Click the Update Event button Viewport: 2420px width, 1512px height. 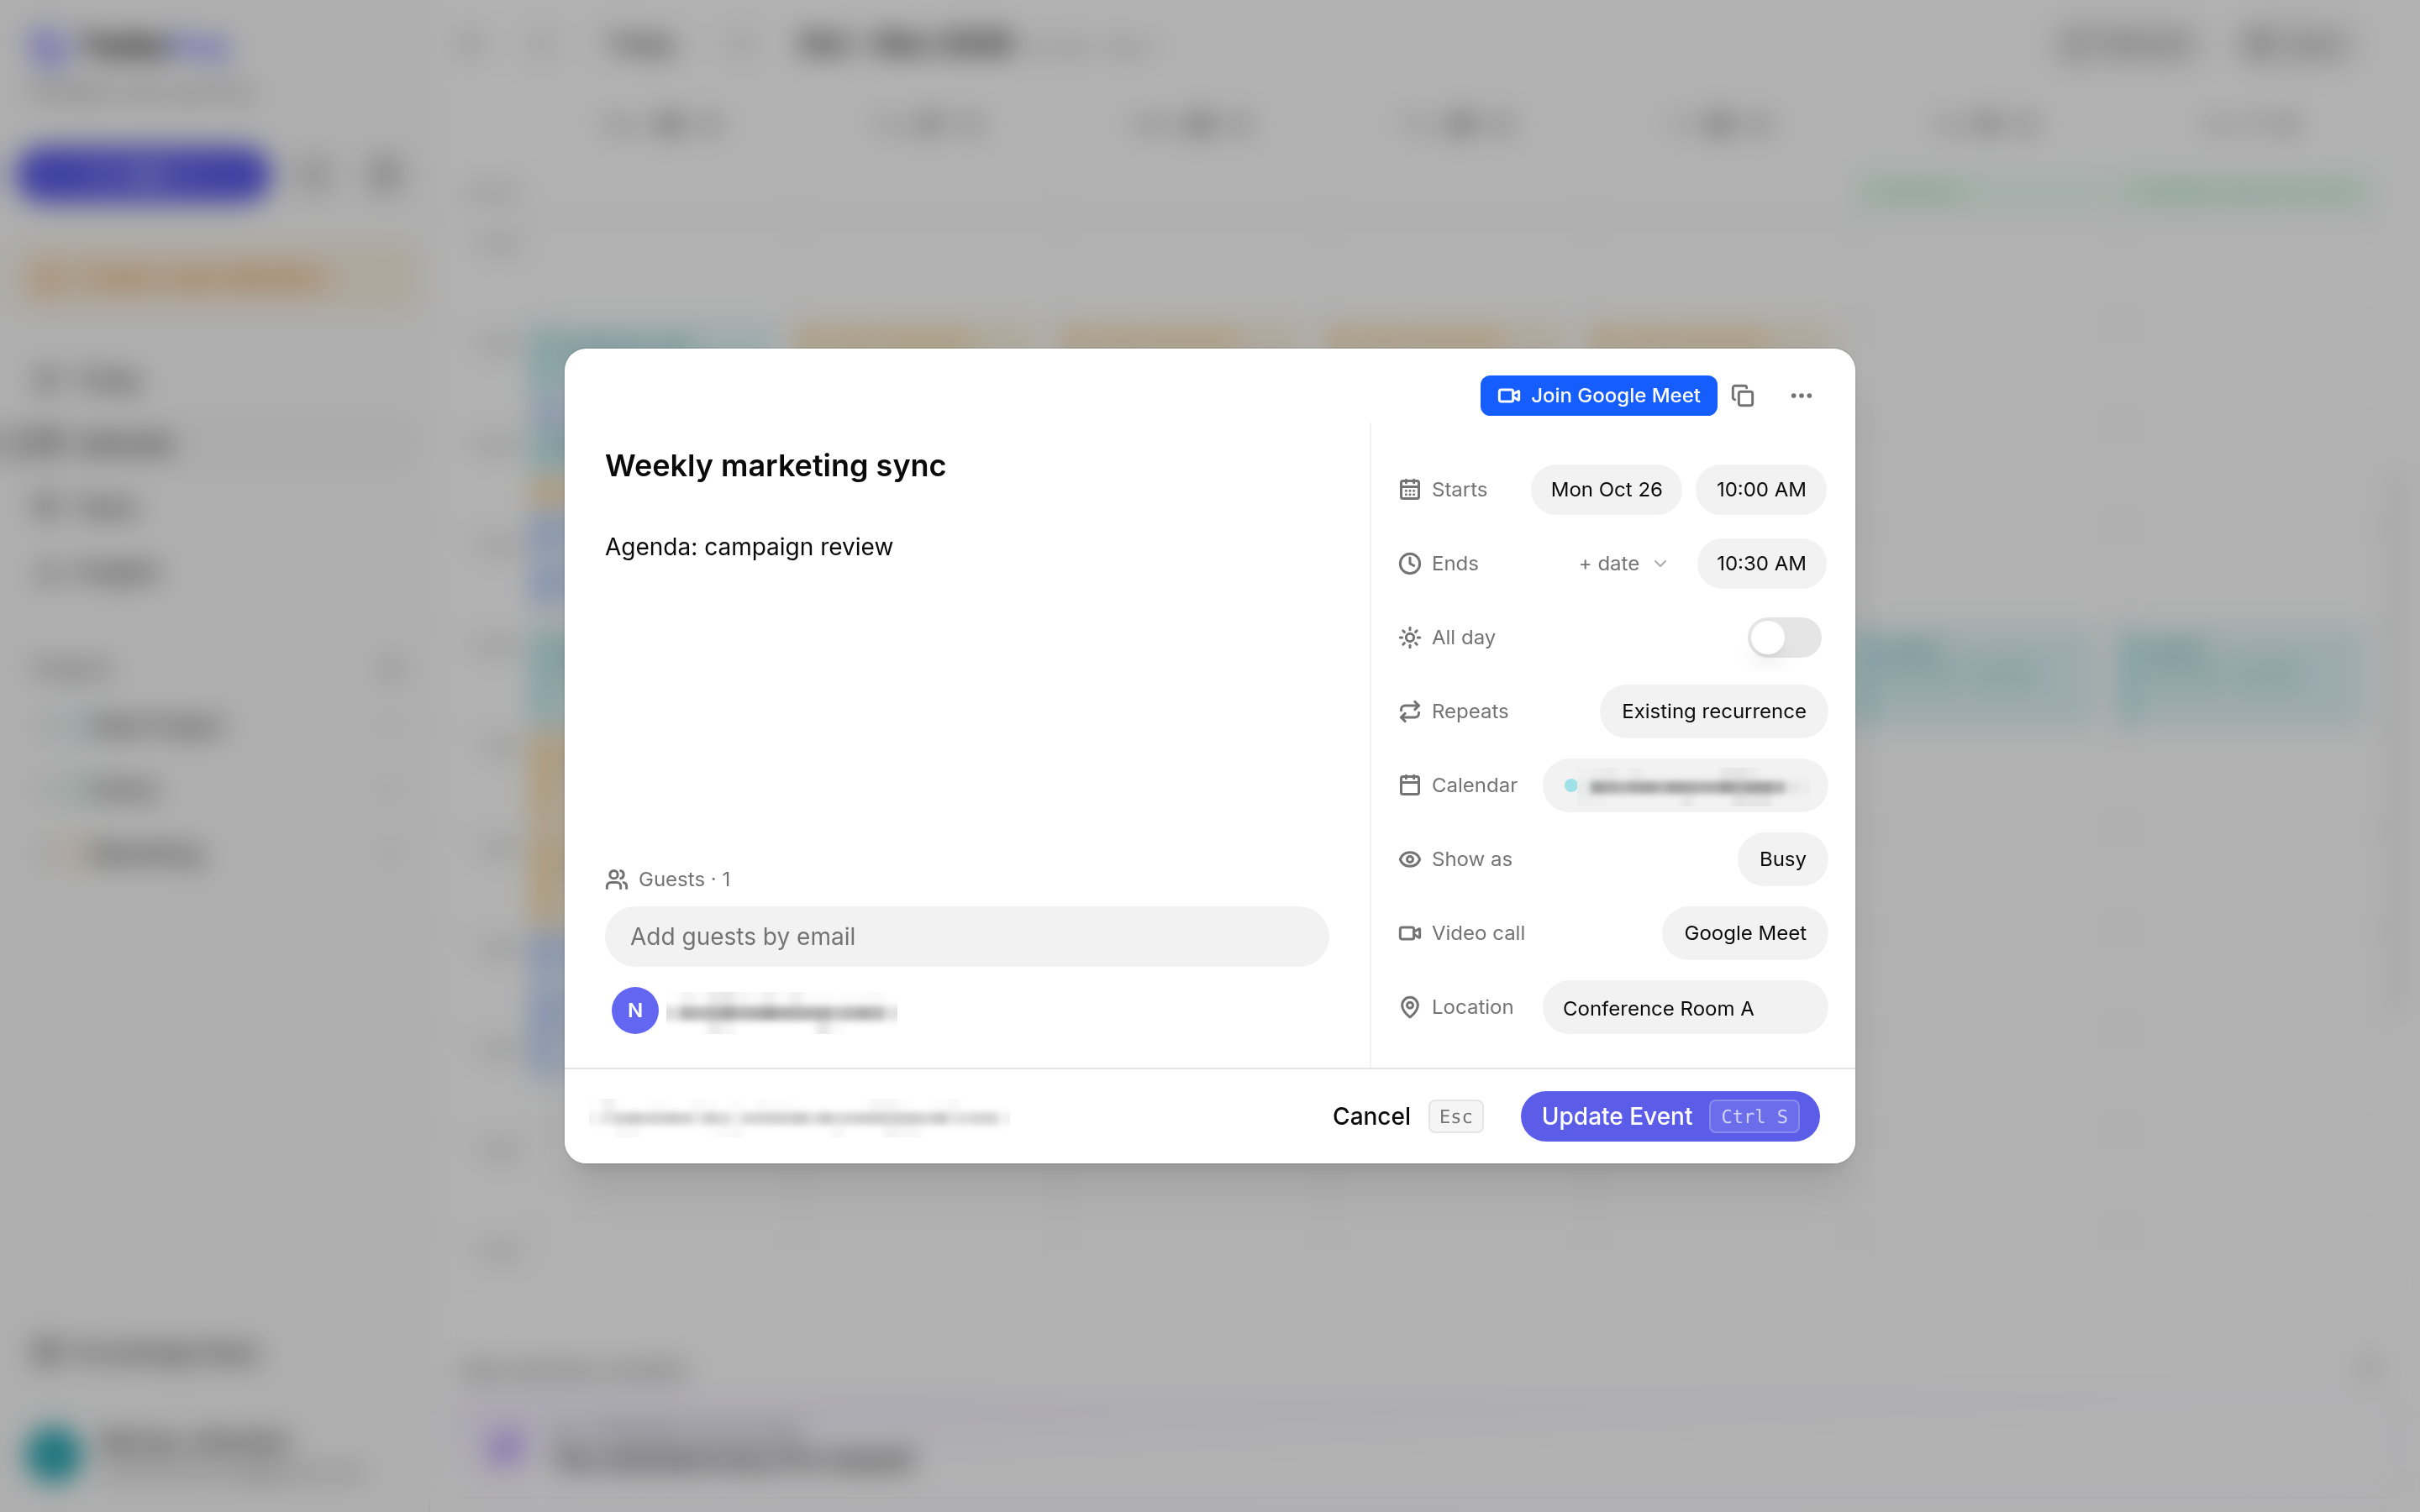(x=1670, y=1117)
